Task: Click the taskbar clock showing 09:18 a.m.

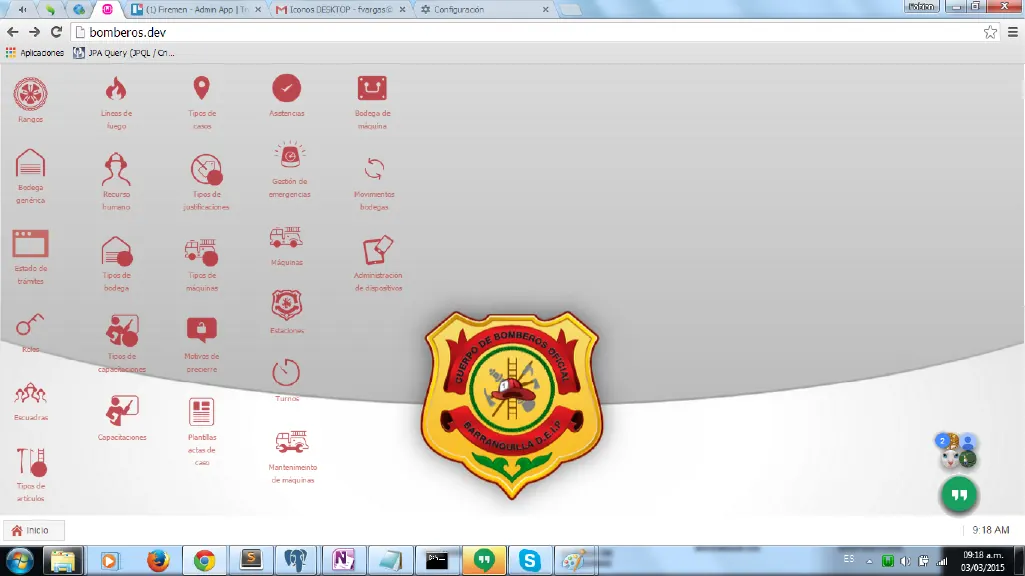Action: [x=983, y=562]
